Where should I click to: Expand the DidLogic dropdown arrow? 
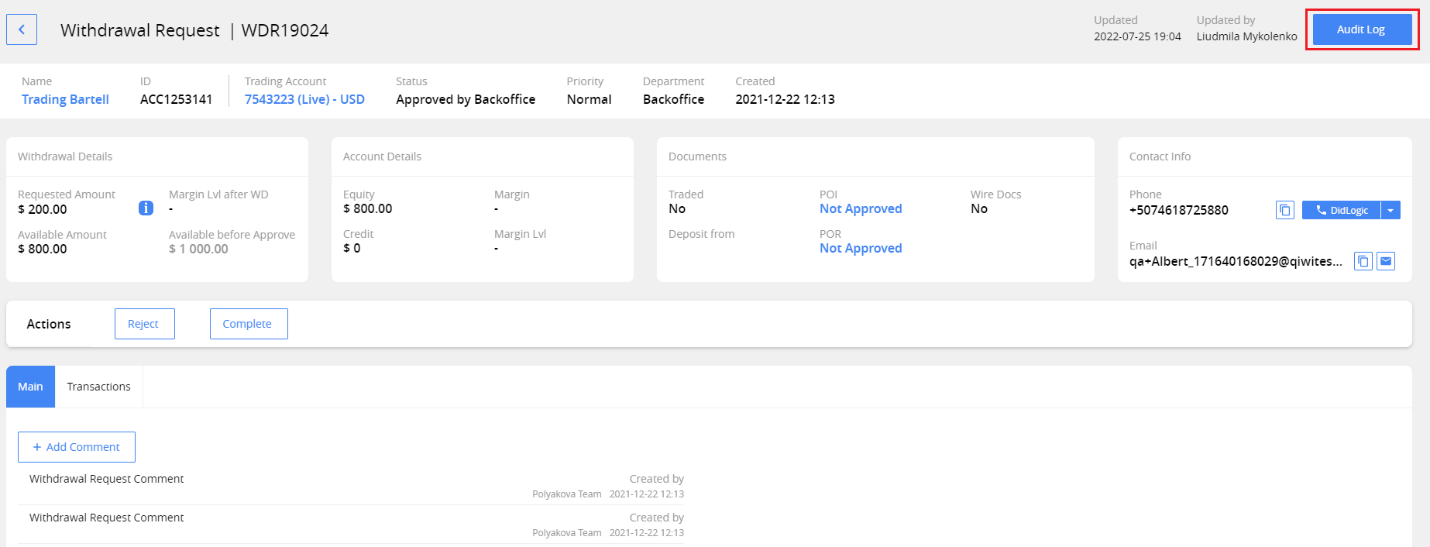(1390, 210)
